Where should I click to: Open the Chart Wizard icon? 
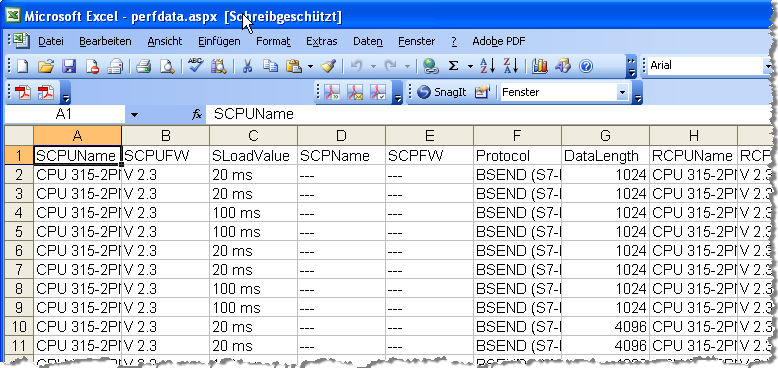coord(540,66)
